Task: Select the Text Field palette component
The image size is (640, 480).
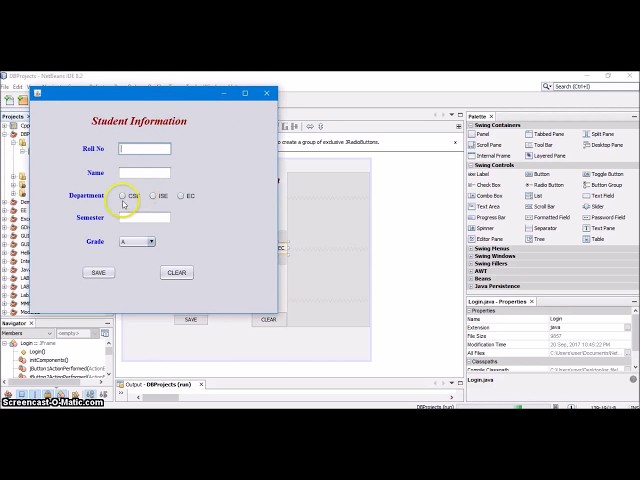Action: point(598,196)
